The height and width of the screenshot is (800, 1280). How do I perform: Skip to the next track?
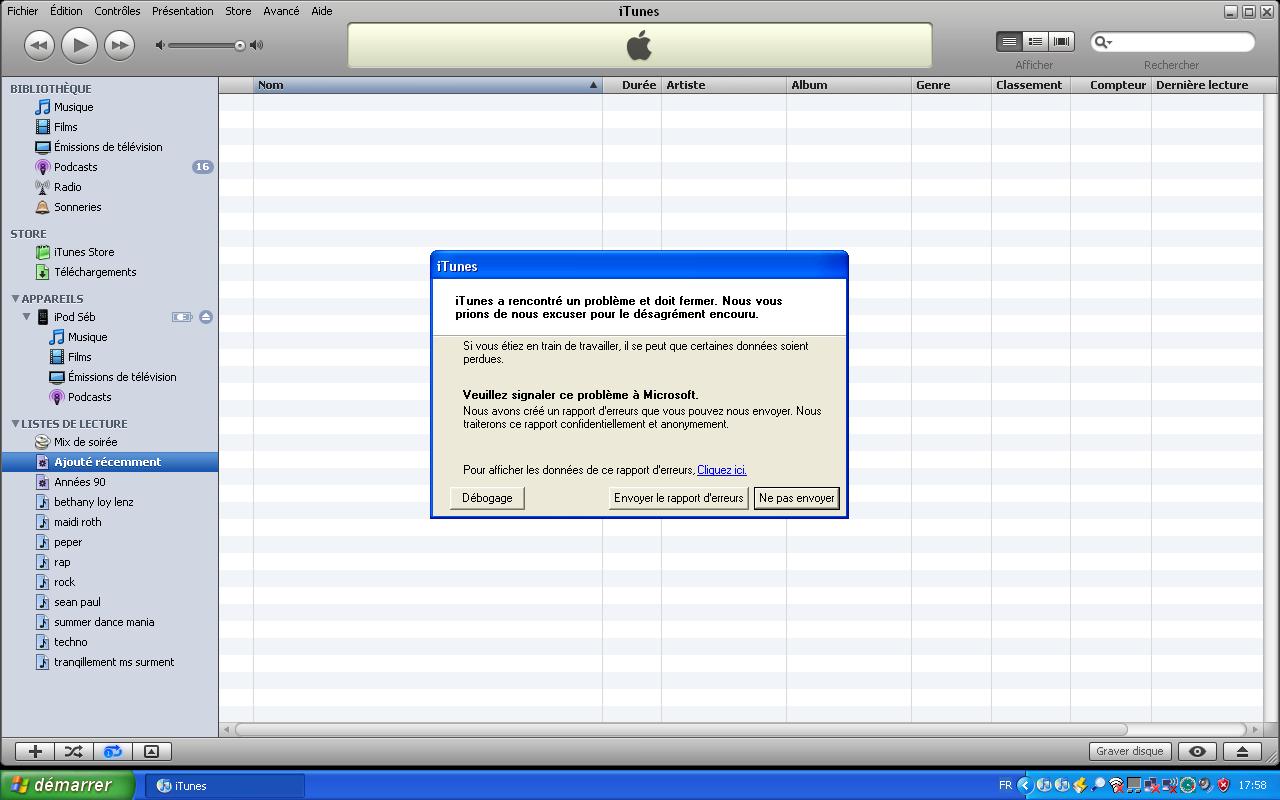click(119, 45)
